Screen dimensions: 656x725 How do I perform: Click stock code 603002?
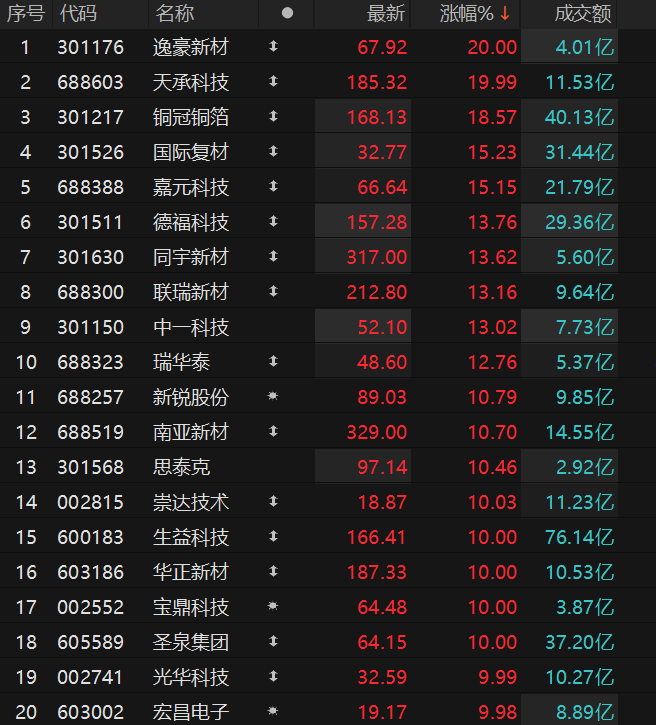(x=91, y=712)
